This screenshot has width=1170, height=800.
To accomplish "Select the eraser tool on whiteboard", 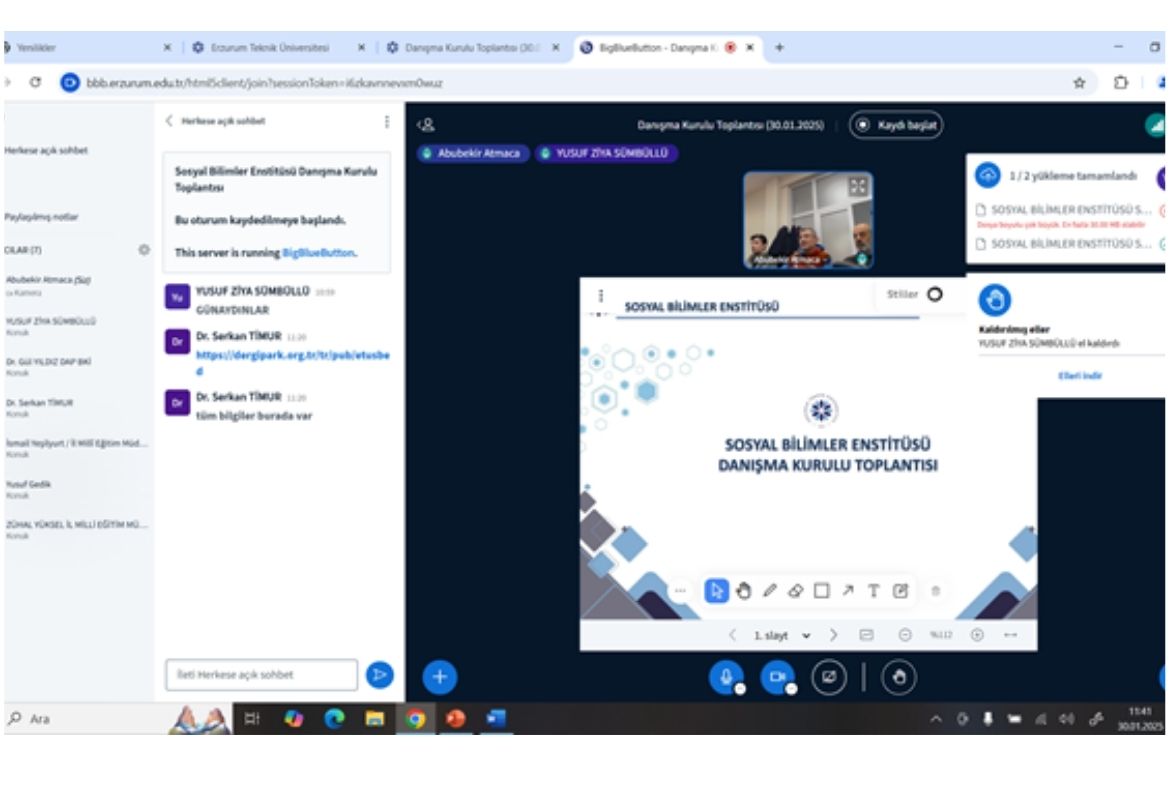I will coord(795,591).
